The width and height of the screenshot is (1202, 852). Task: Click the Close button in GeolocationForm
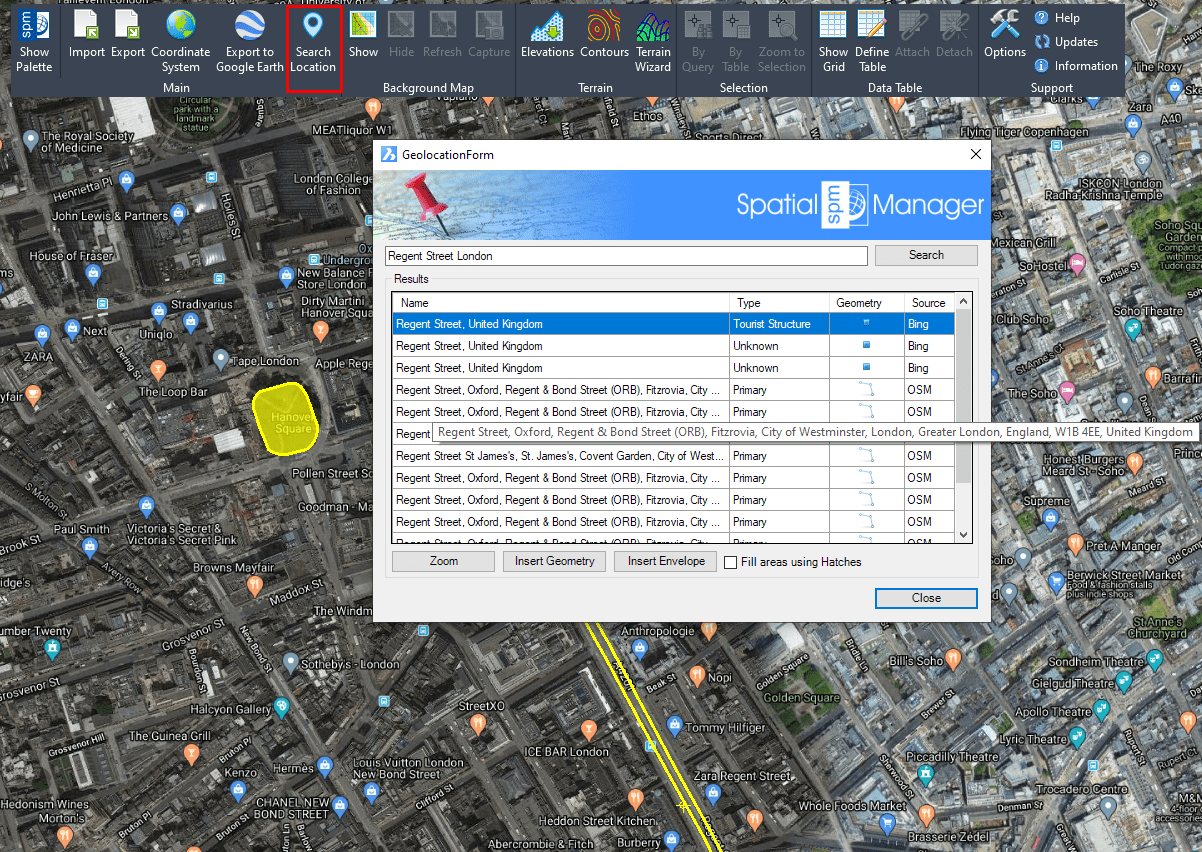click(926, 598)
